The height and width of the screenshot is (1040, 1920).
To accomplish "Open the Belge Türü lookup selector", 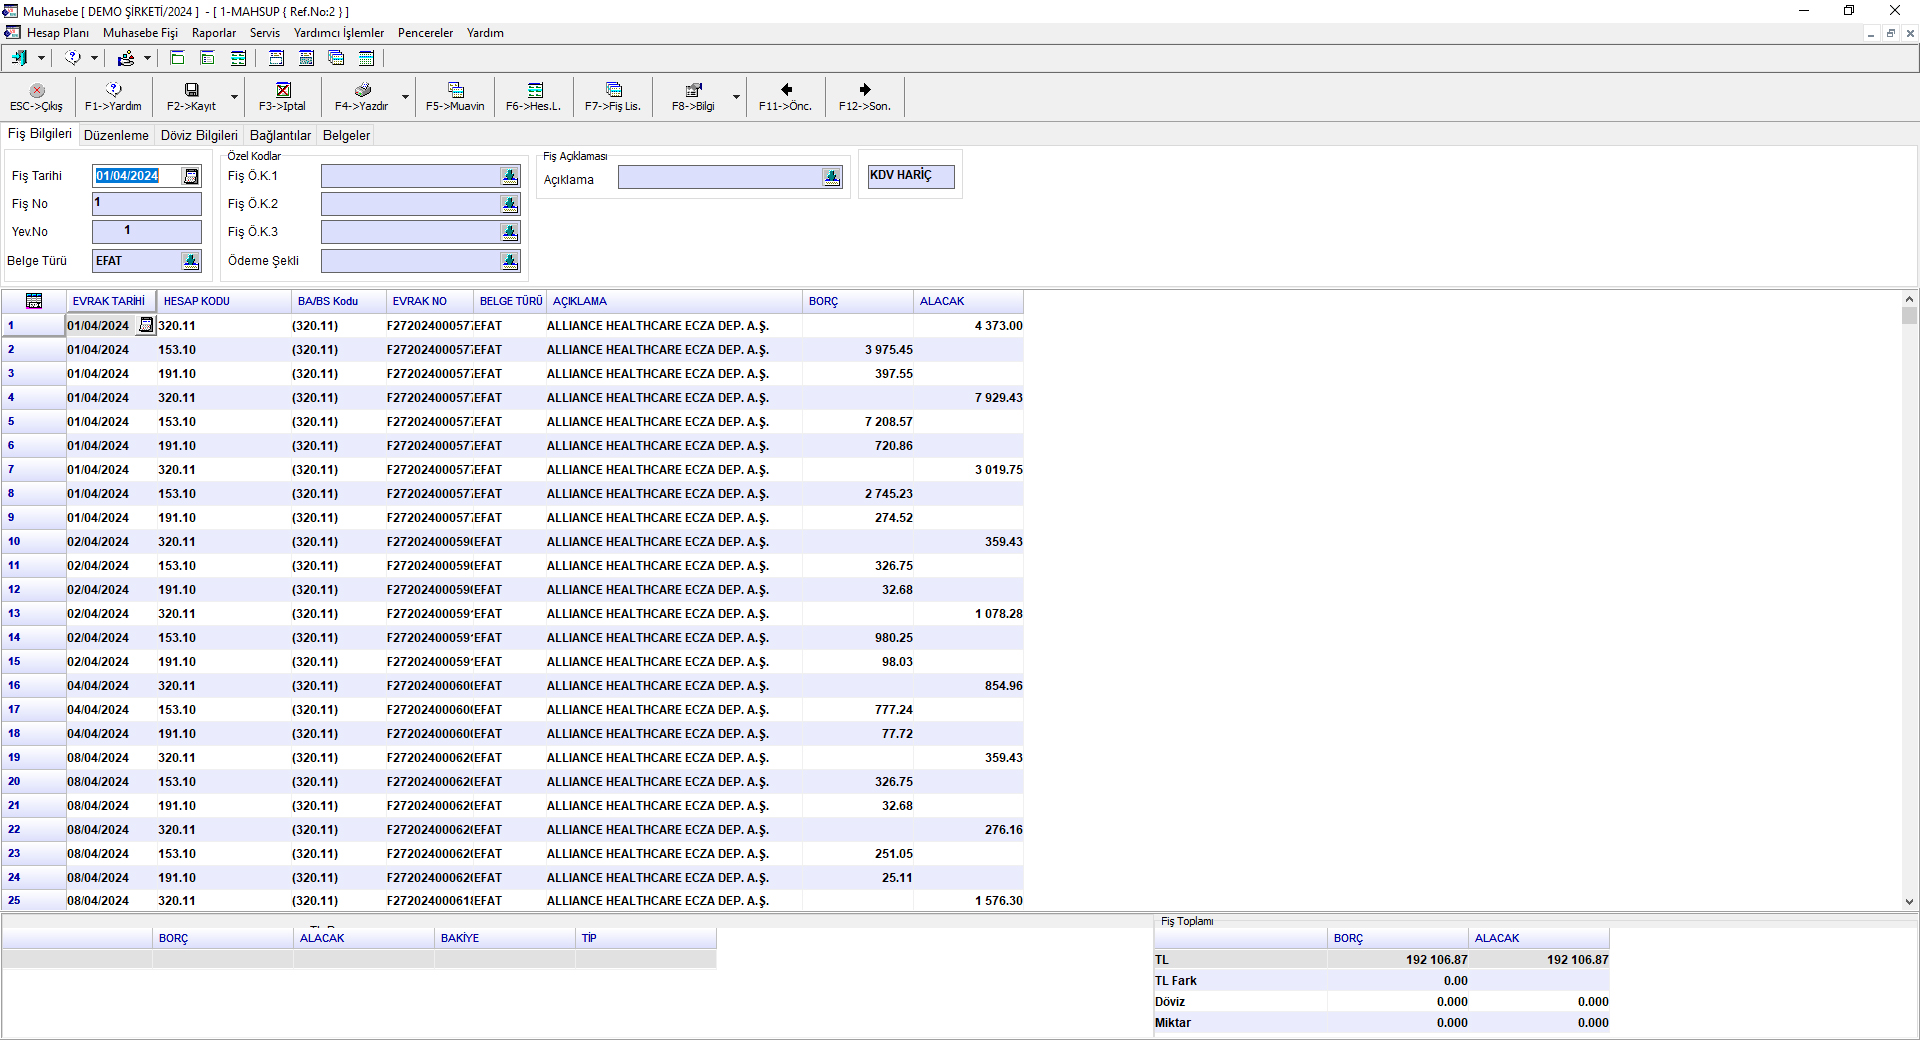I will pyautogui.click(x=191, y=261).
